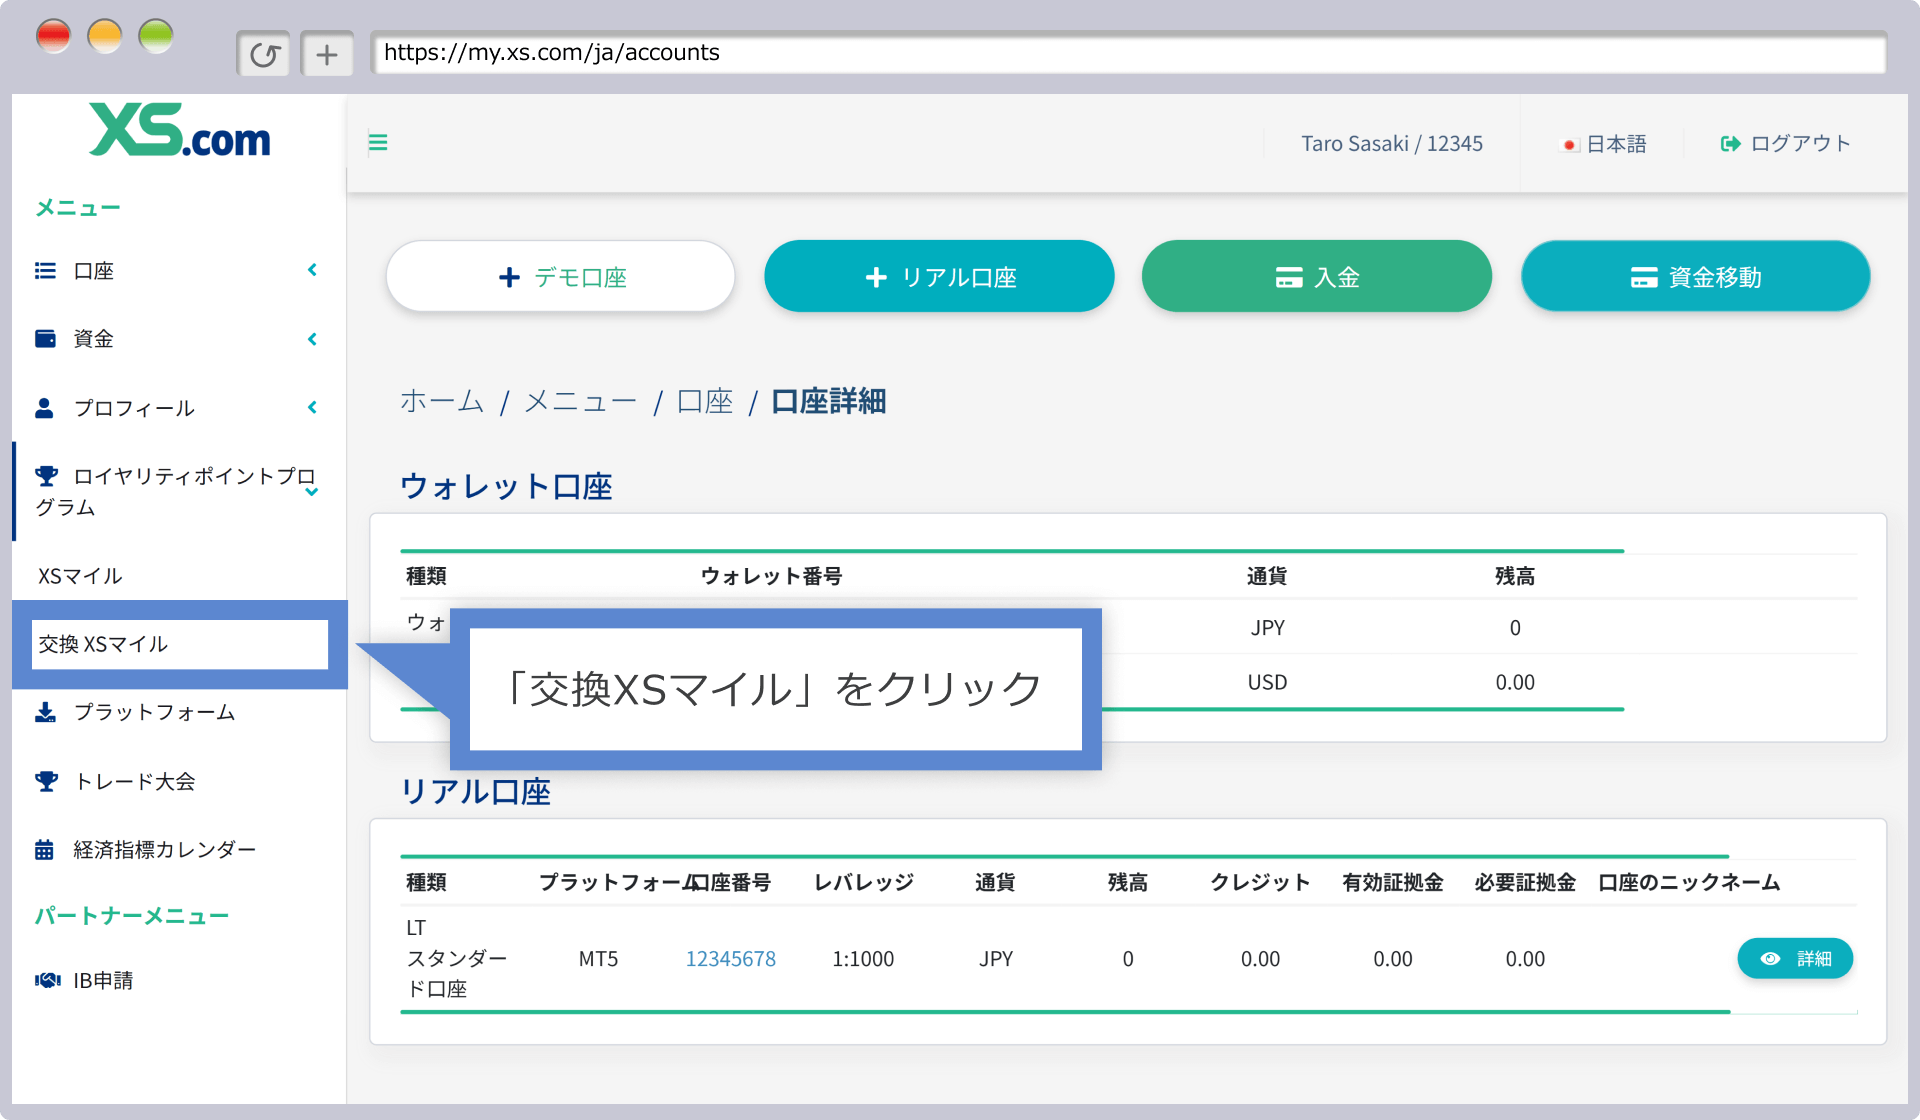Click the デモ口座 button
The width and height of the screenshot is (1920, 1120).
(x=561, y=277)
